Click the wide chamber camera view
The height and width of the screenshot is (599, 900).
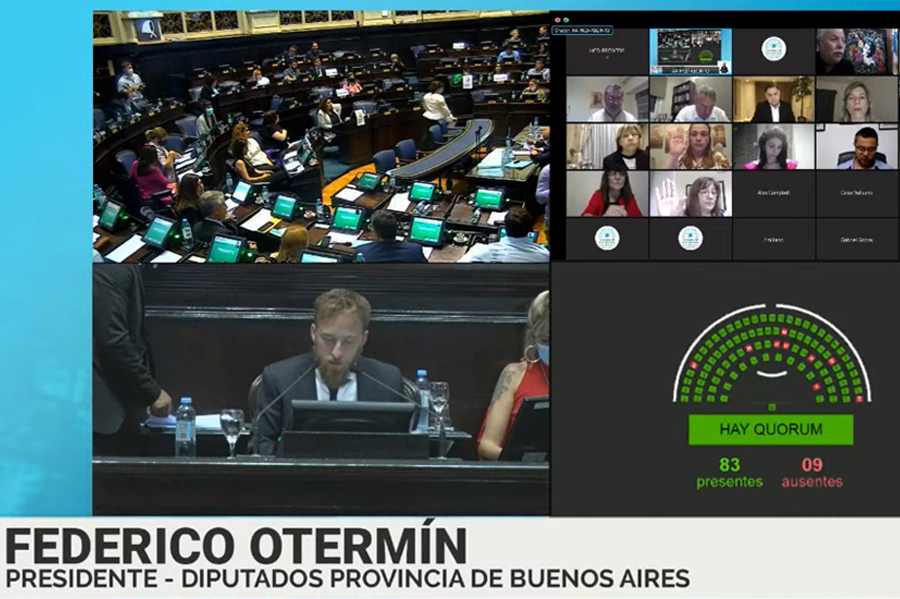click(321, 137)
